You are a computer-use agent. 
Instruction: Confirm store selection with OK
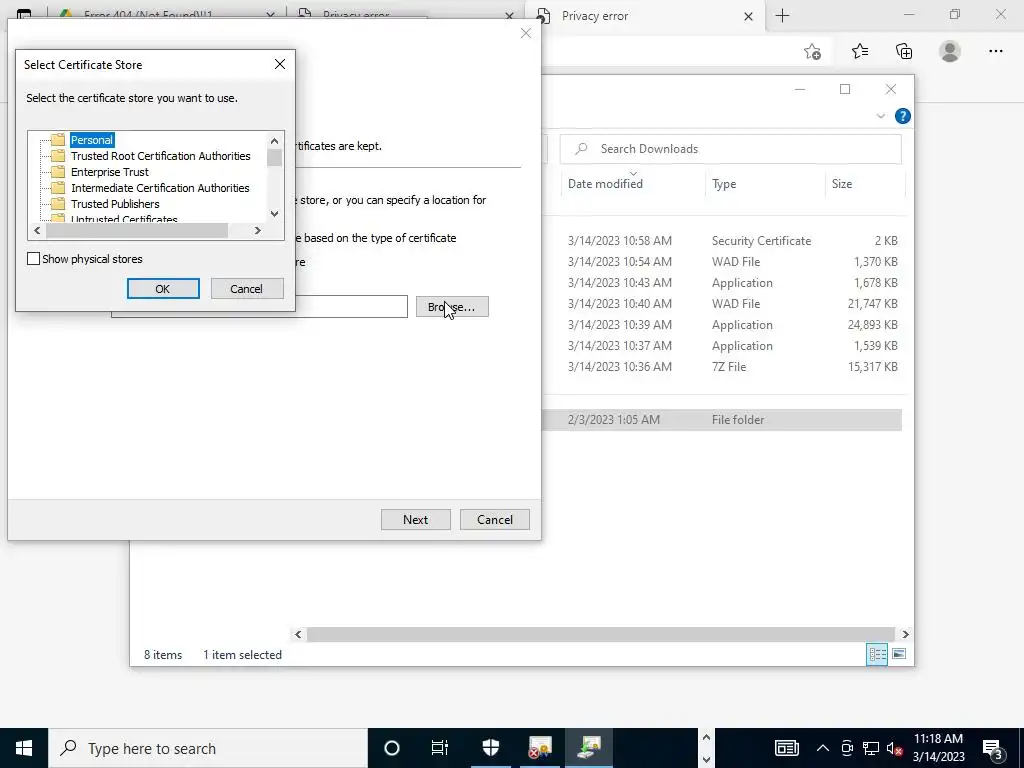click(163, 289)
